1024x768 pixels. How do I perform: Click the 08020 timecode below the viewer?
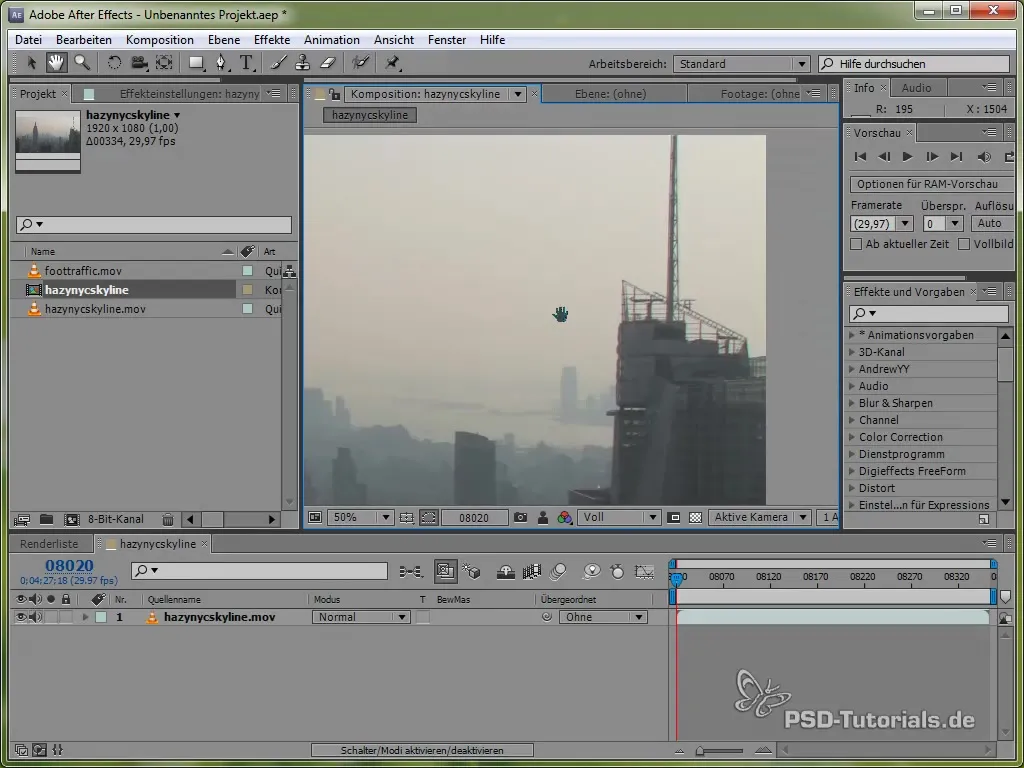click(x=474, y=518)
